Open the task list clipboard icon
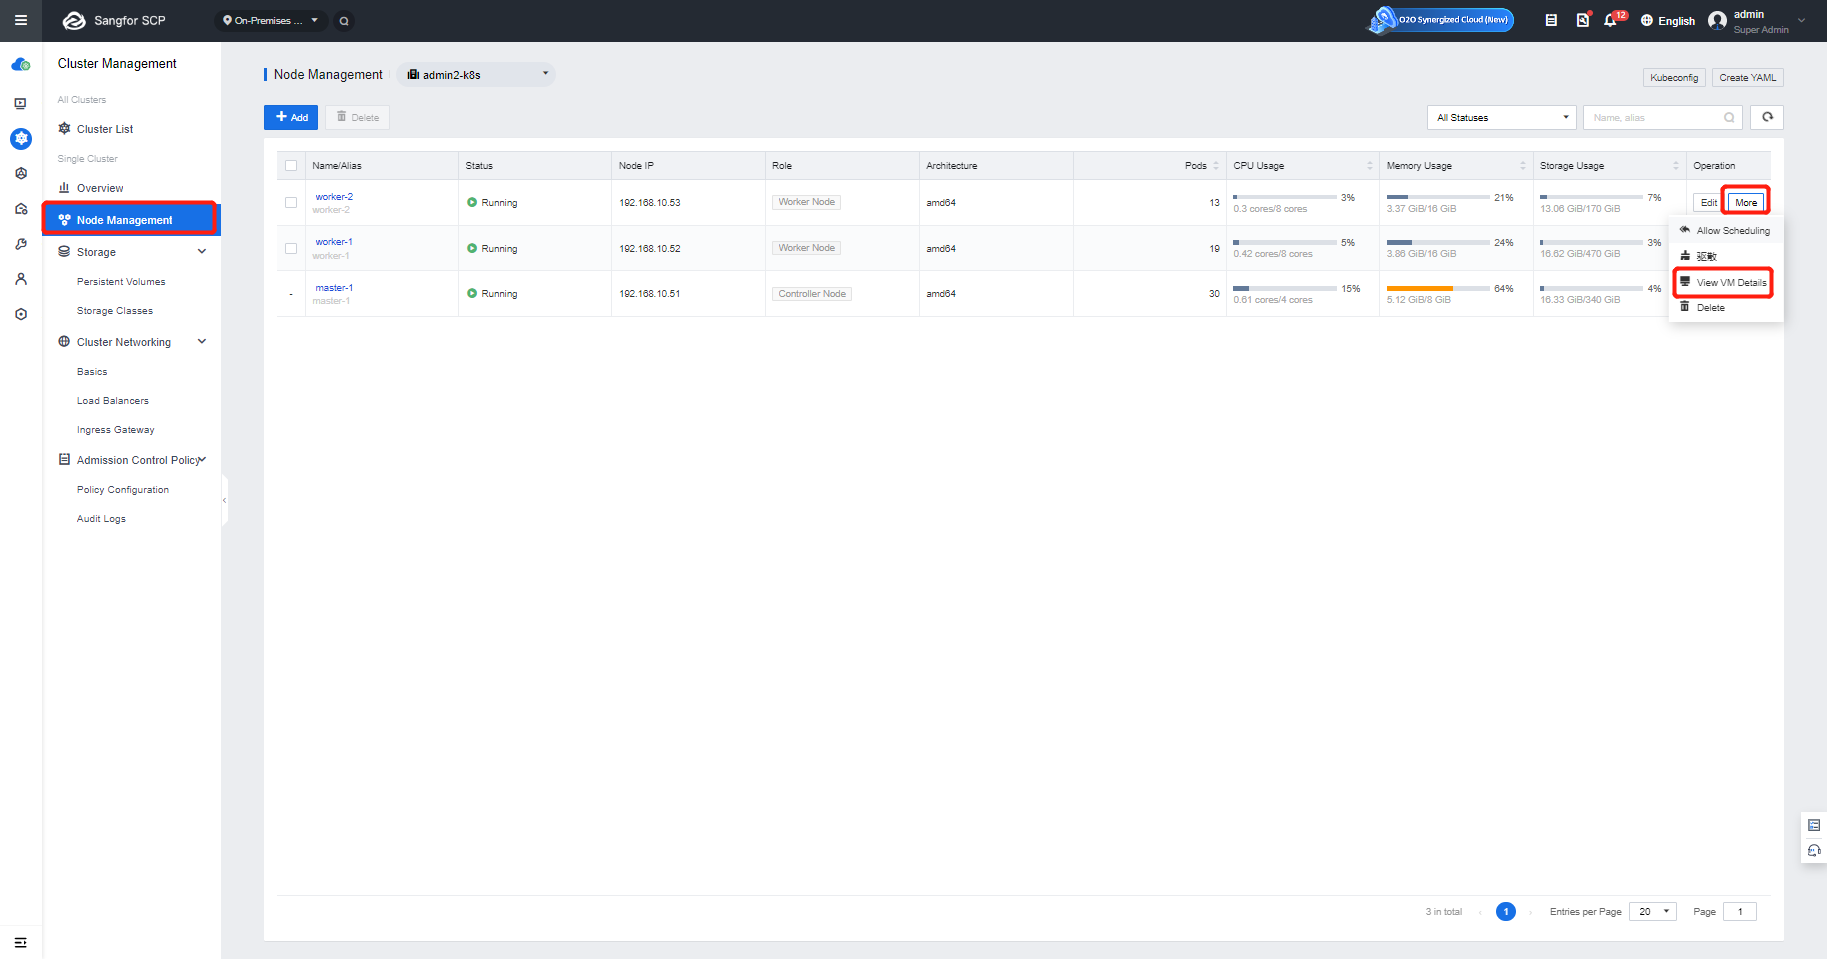This screenshot has width=1827, height=959. [1551, 20]
